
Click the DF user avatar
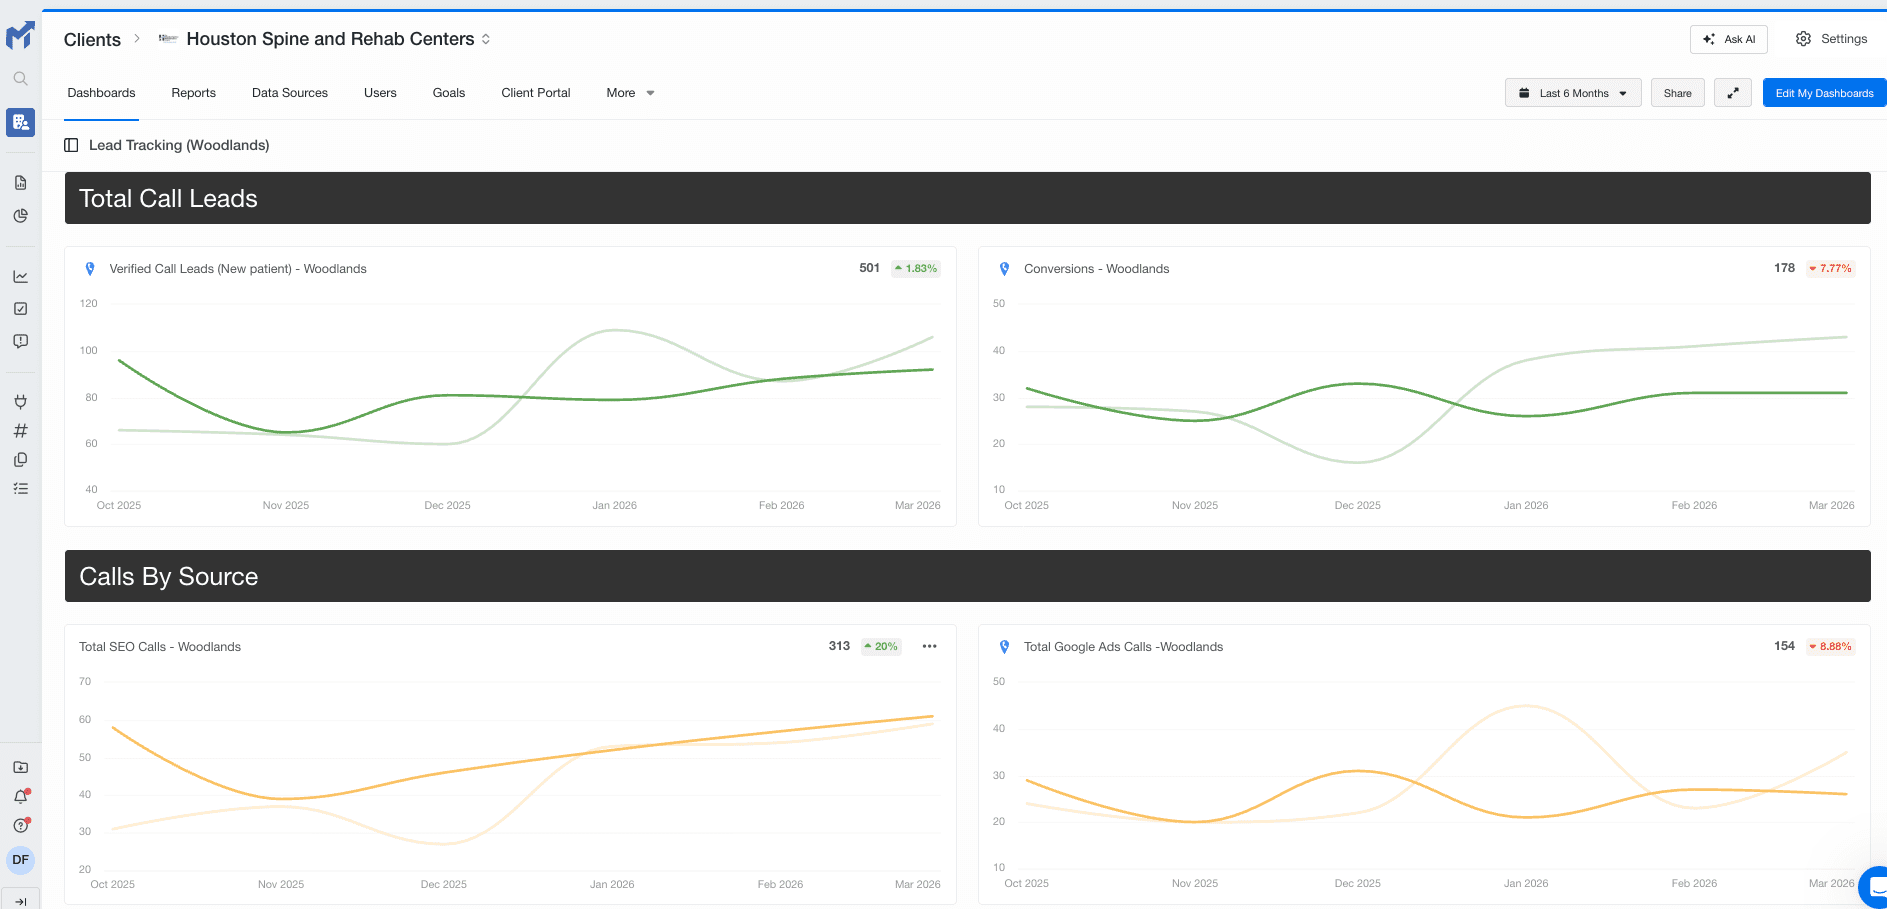tap(20, 860)
